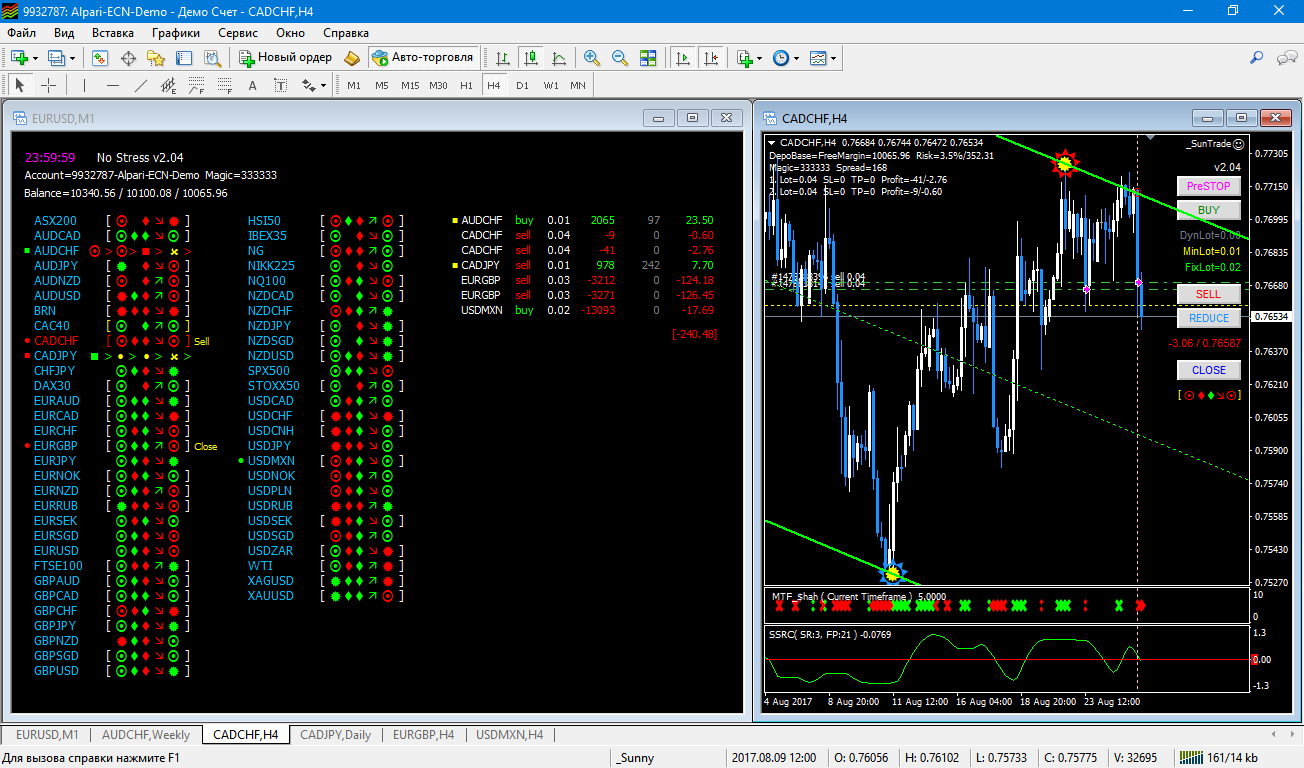The image size is (1304, 768).
Task: Open the Market Watch panel icon
Action: pos(100,58)
